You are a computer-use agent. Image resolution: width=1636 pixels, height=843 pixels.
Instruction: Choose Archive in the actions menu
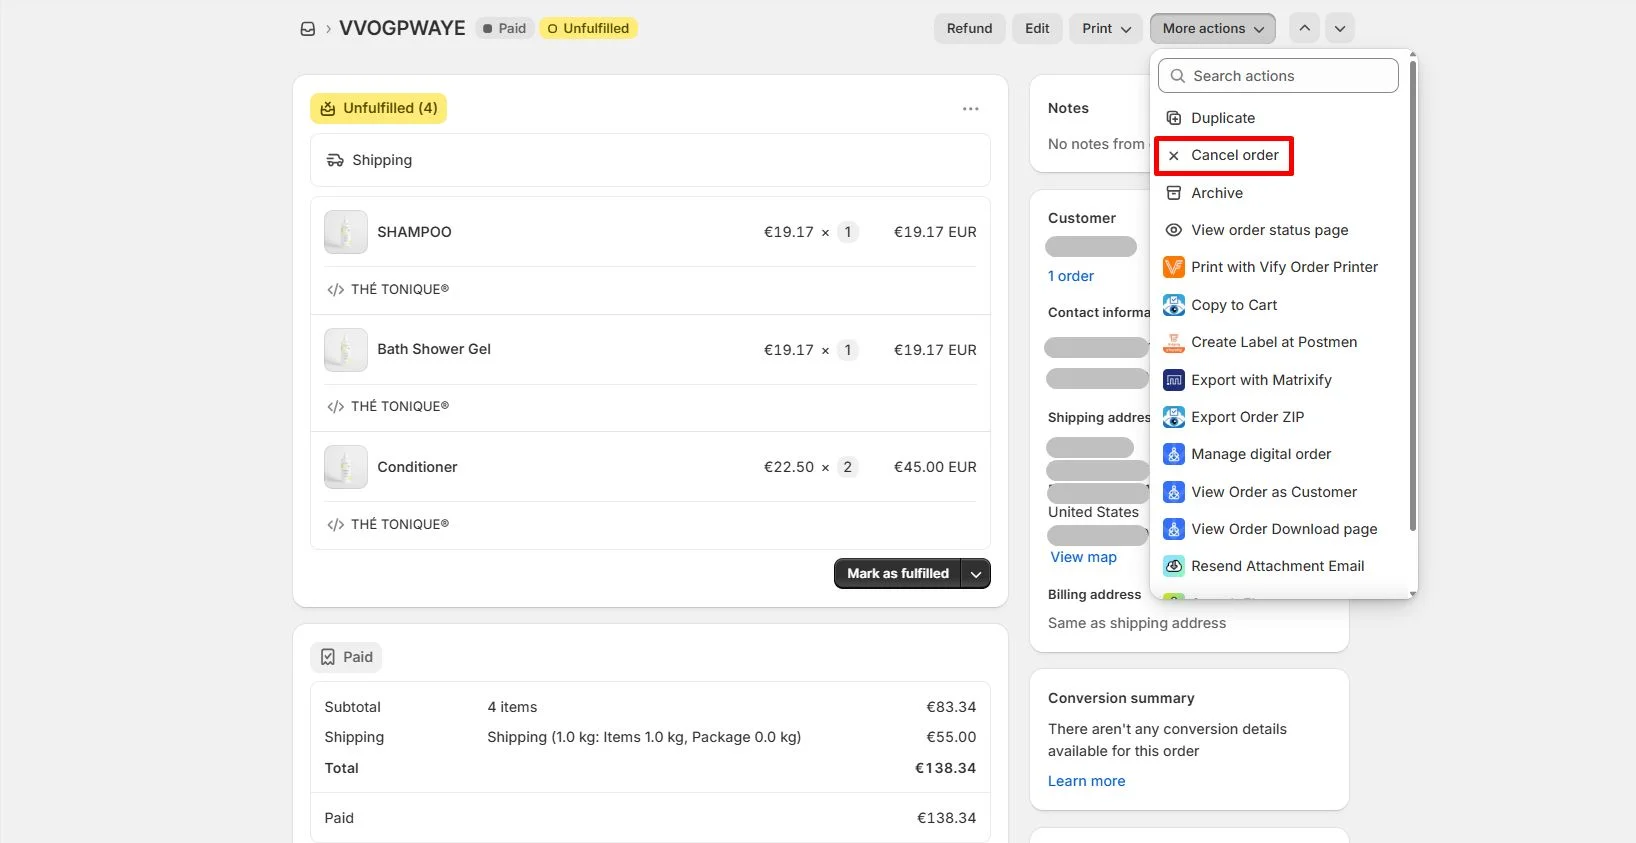[1278, 193]
